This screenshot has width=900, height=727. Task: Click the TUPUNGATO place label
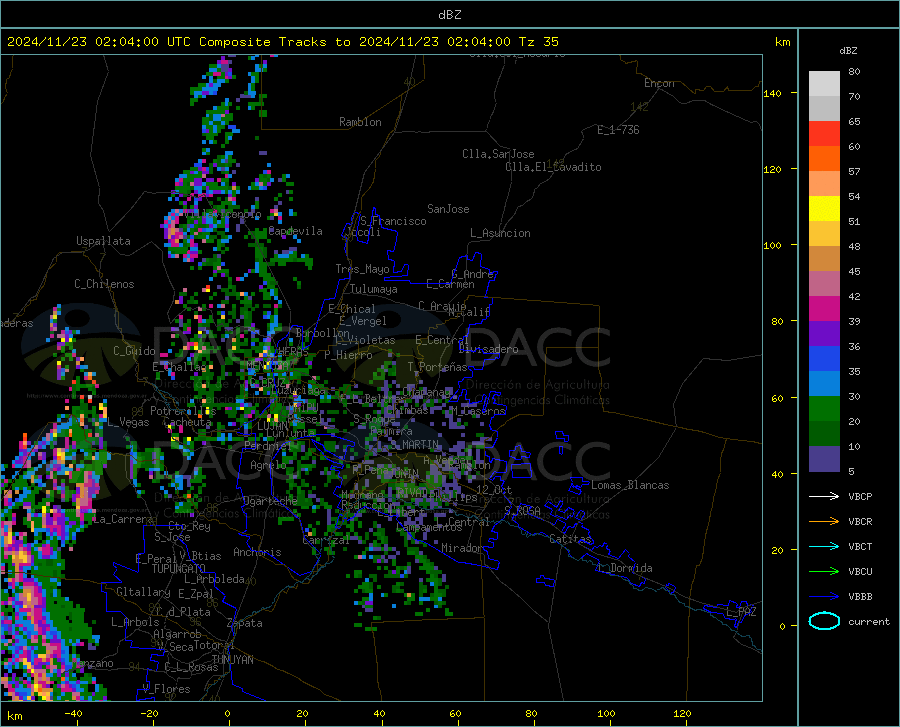(179, 569)
